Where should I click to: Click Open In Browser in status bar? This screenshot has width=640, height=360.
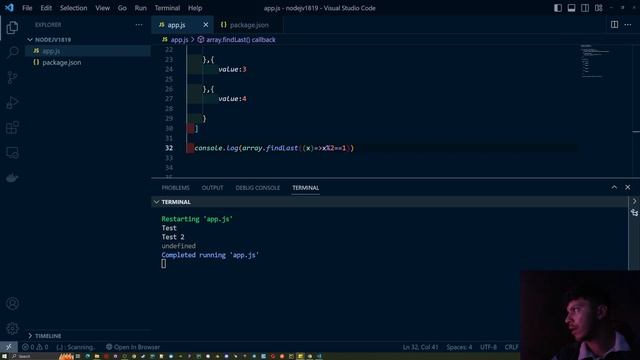tap(133, 347)
